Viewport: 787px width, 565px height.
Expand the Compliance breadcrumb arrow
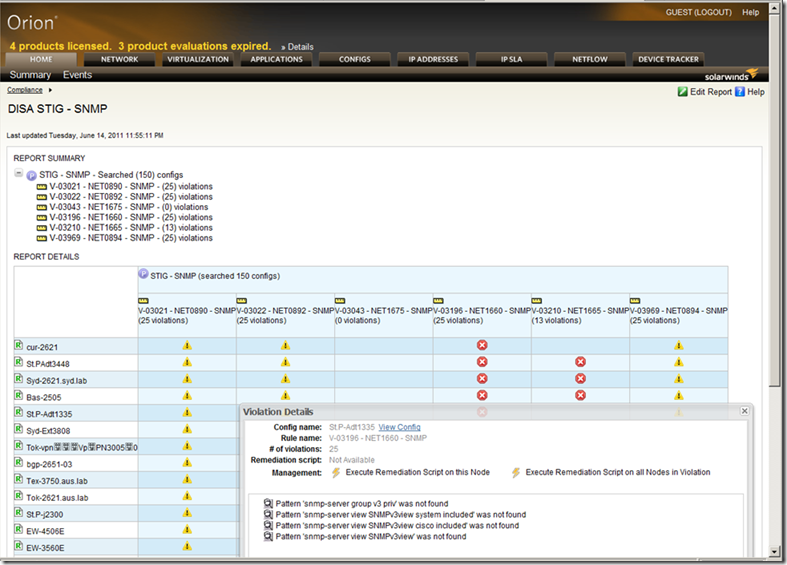pyautogui.click(x=50, y=90)
